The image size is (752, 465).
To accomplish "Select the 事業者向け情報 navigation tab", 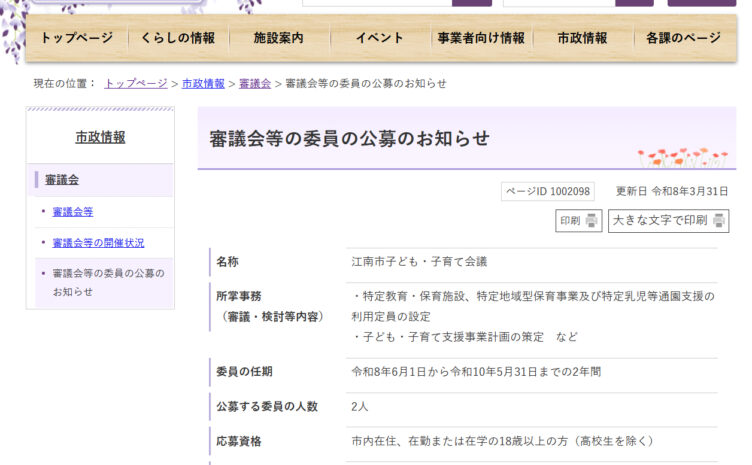I will pyautogui.click(x=480, y=38).
